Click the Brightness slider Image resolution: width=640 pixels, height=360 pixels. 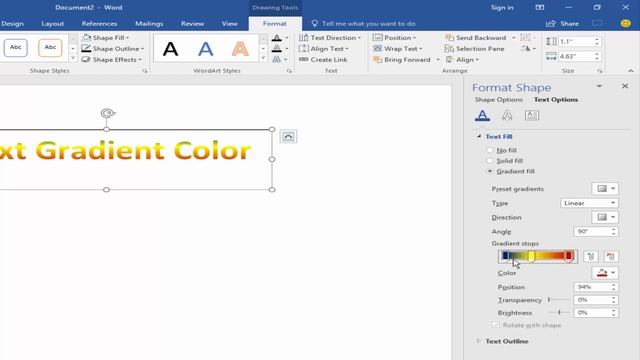pyautogui.click(x=559, y=312)
